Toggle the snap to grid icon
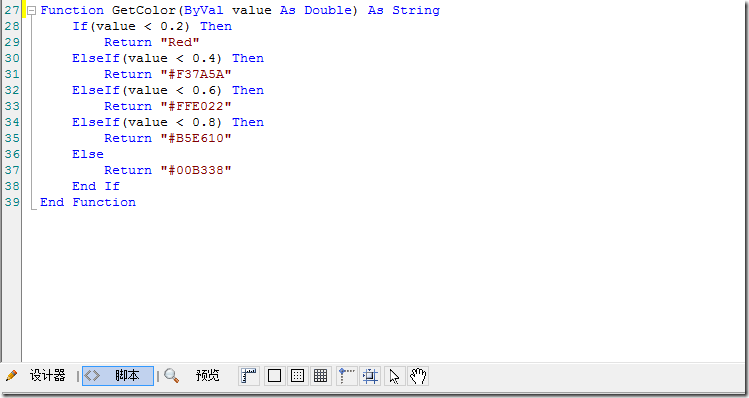This screenshot has width=749, height=398. click(370, 376)
